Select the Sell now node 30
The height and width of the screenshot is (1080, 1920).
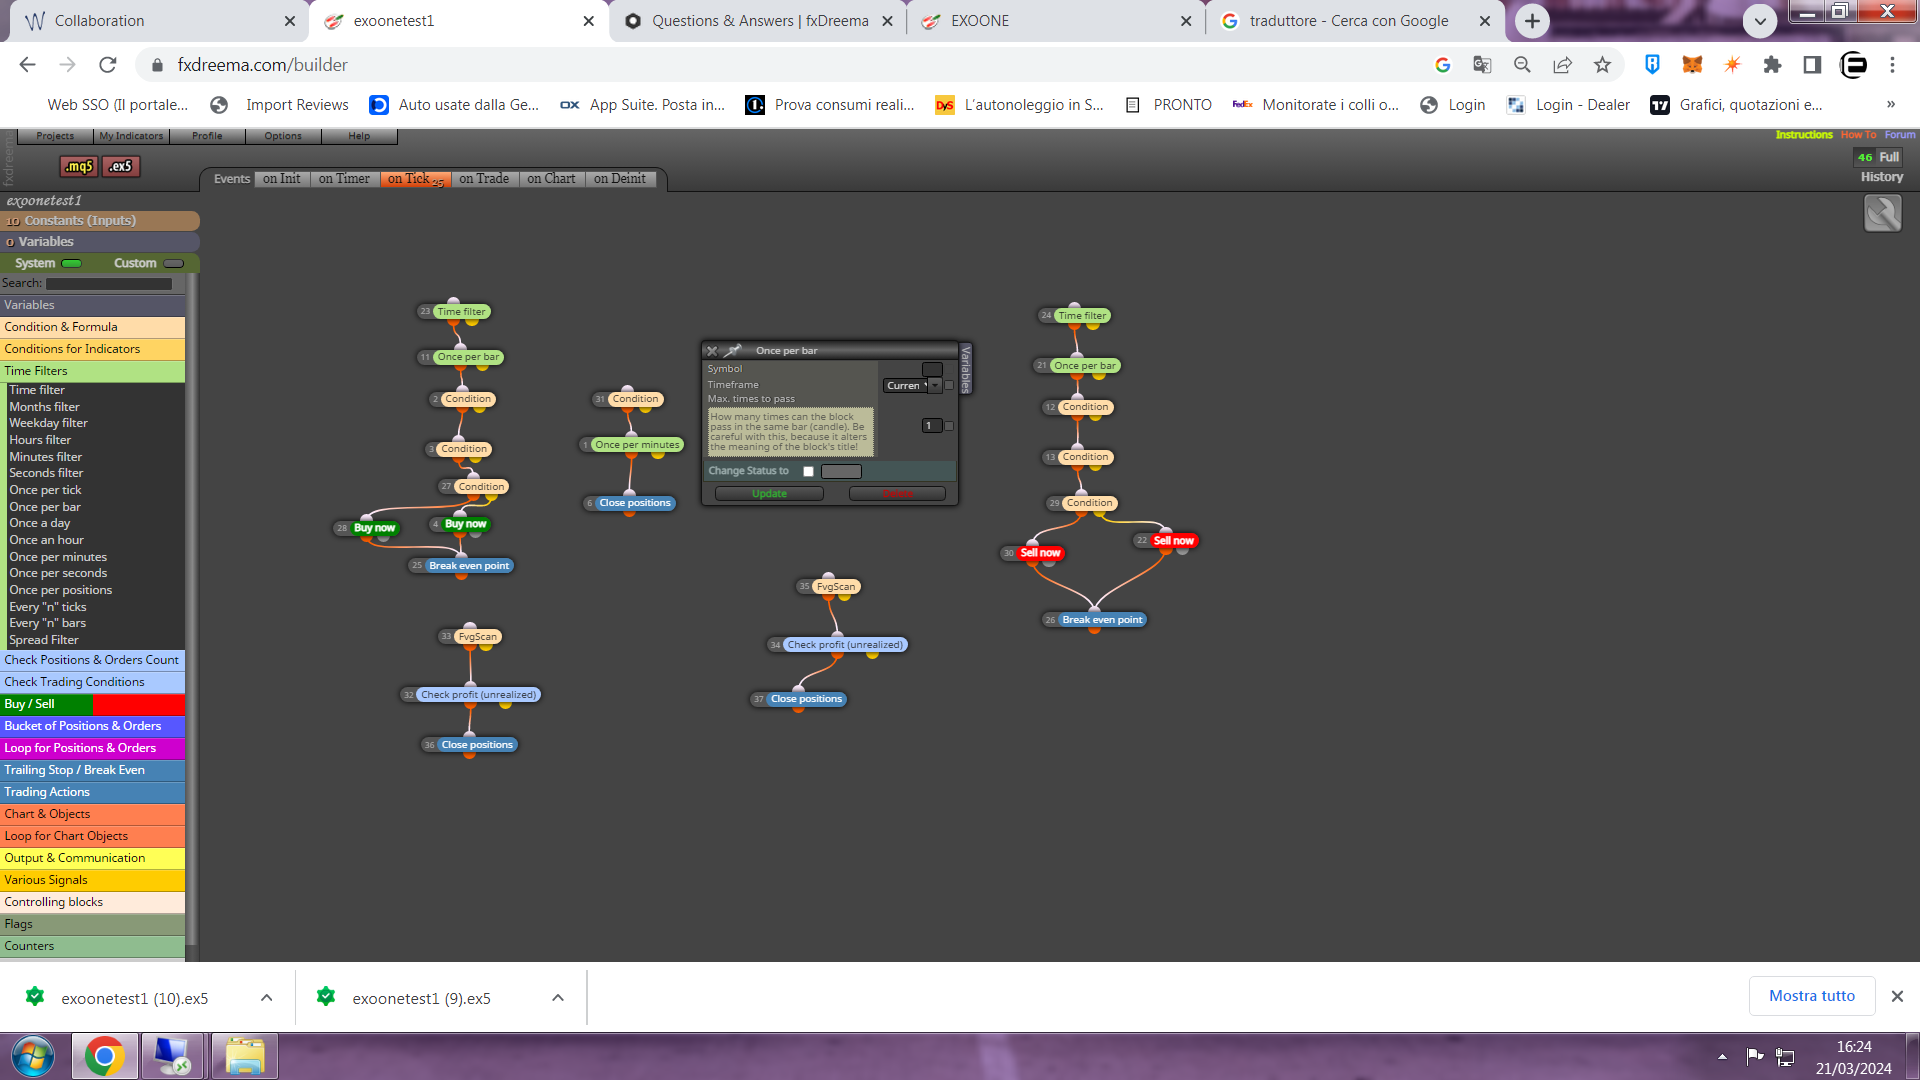point(1040,553)
